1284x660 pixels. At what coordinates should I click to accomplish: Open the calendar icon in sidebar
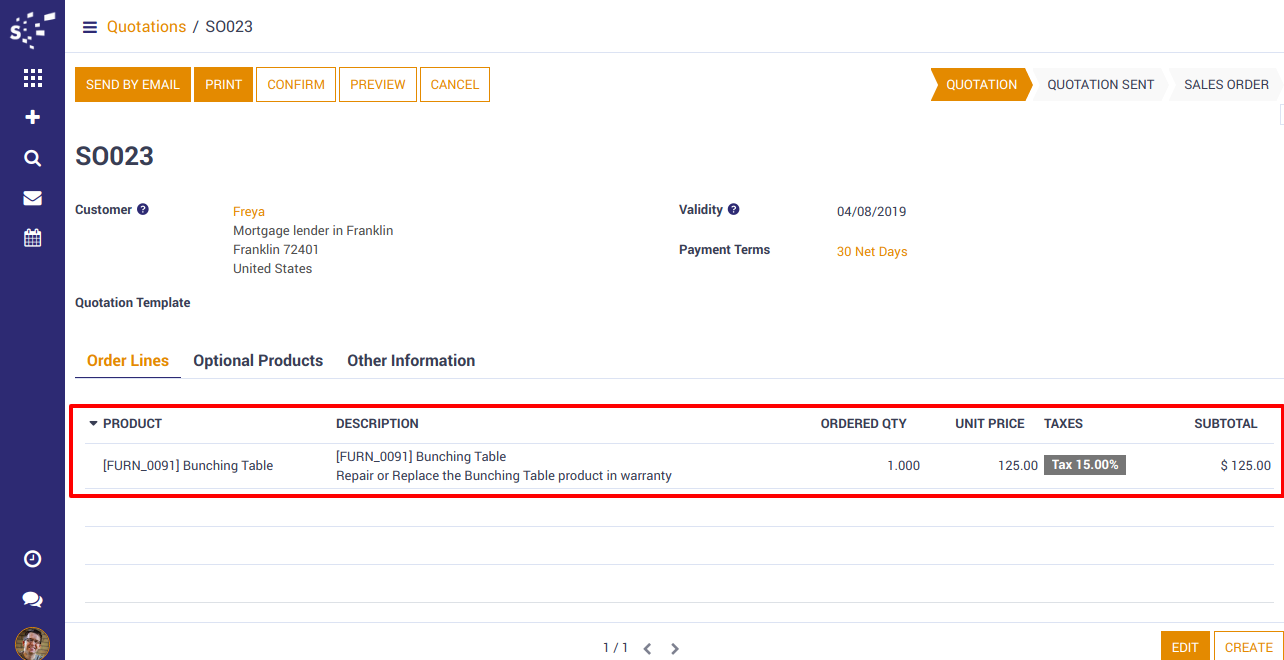pos(32,238)
